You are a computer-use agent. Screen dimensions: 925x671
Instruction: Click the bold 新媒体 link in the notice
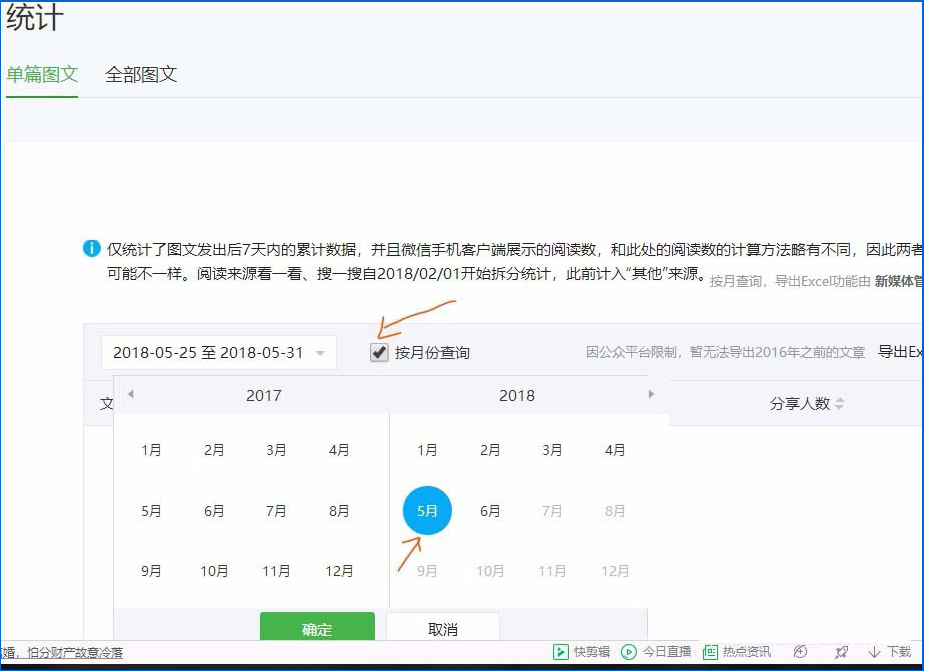(899, 283)
